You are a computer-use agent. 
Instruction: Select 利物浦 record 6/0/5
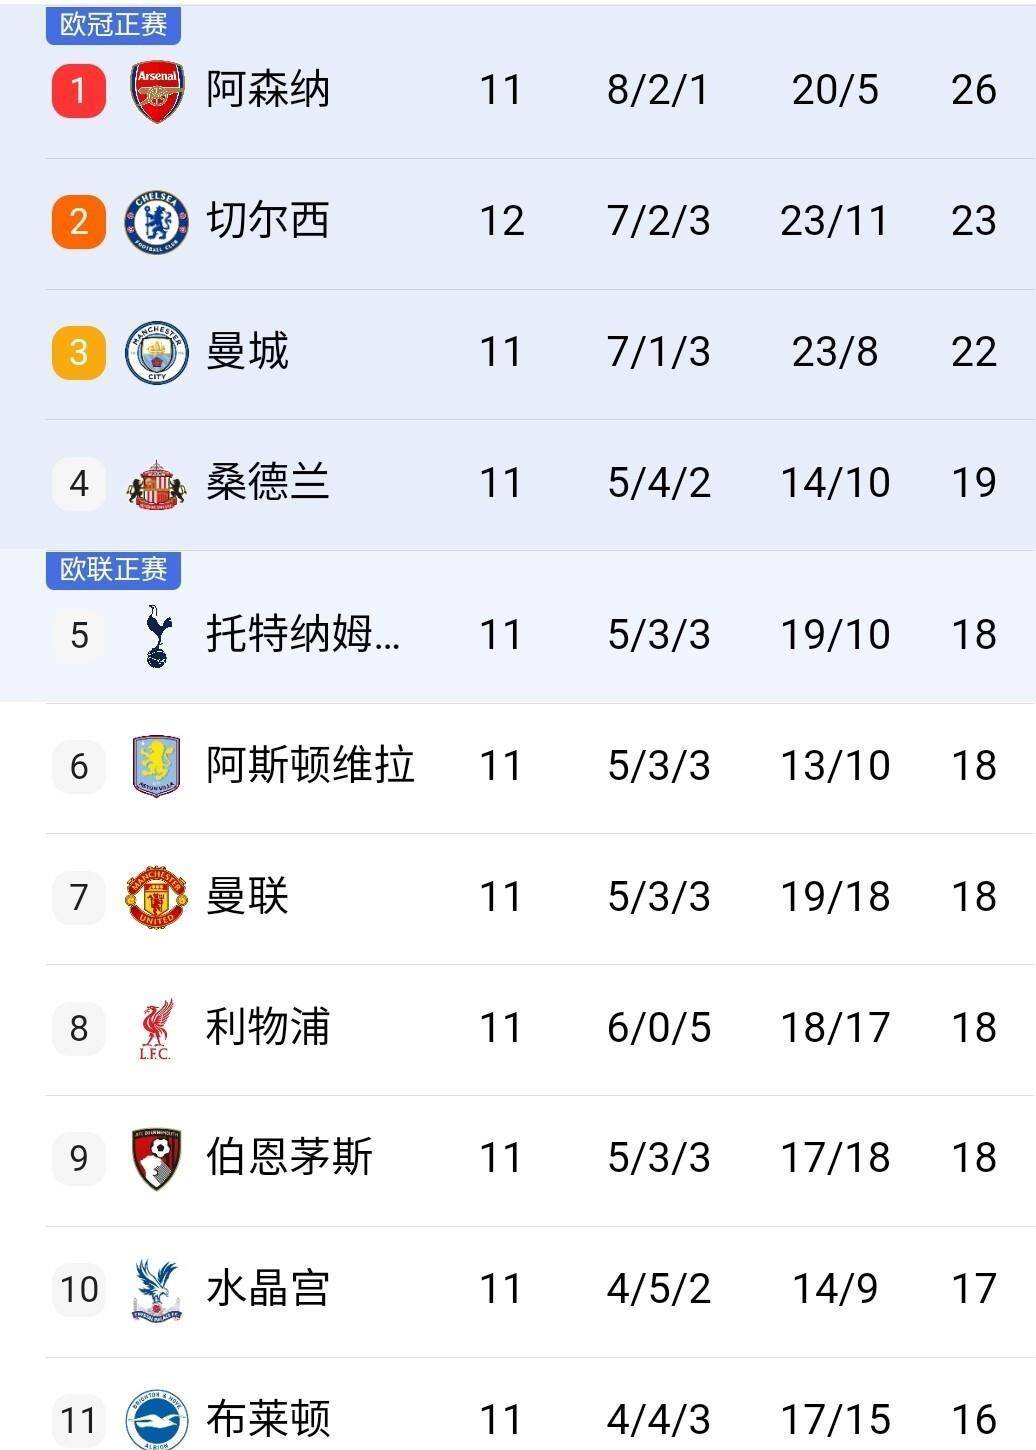coord(659,1028)
